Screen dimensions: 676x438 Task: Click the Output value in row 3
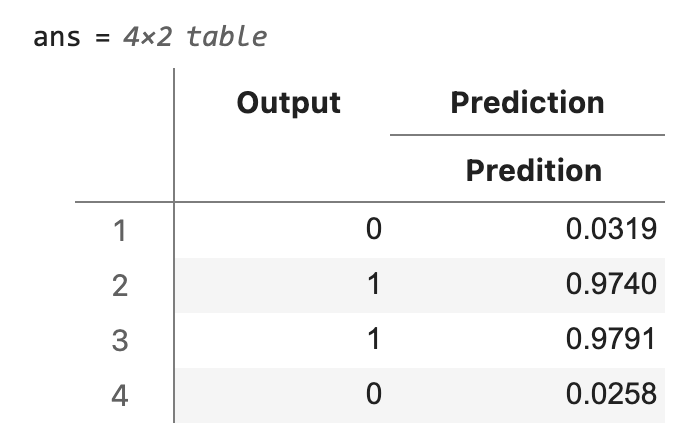tap(373, 341)
